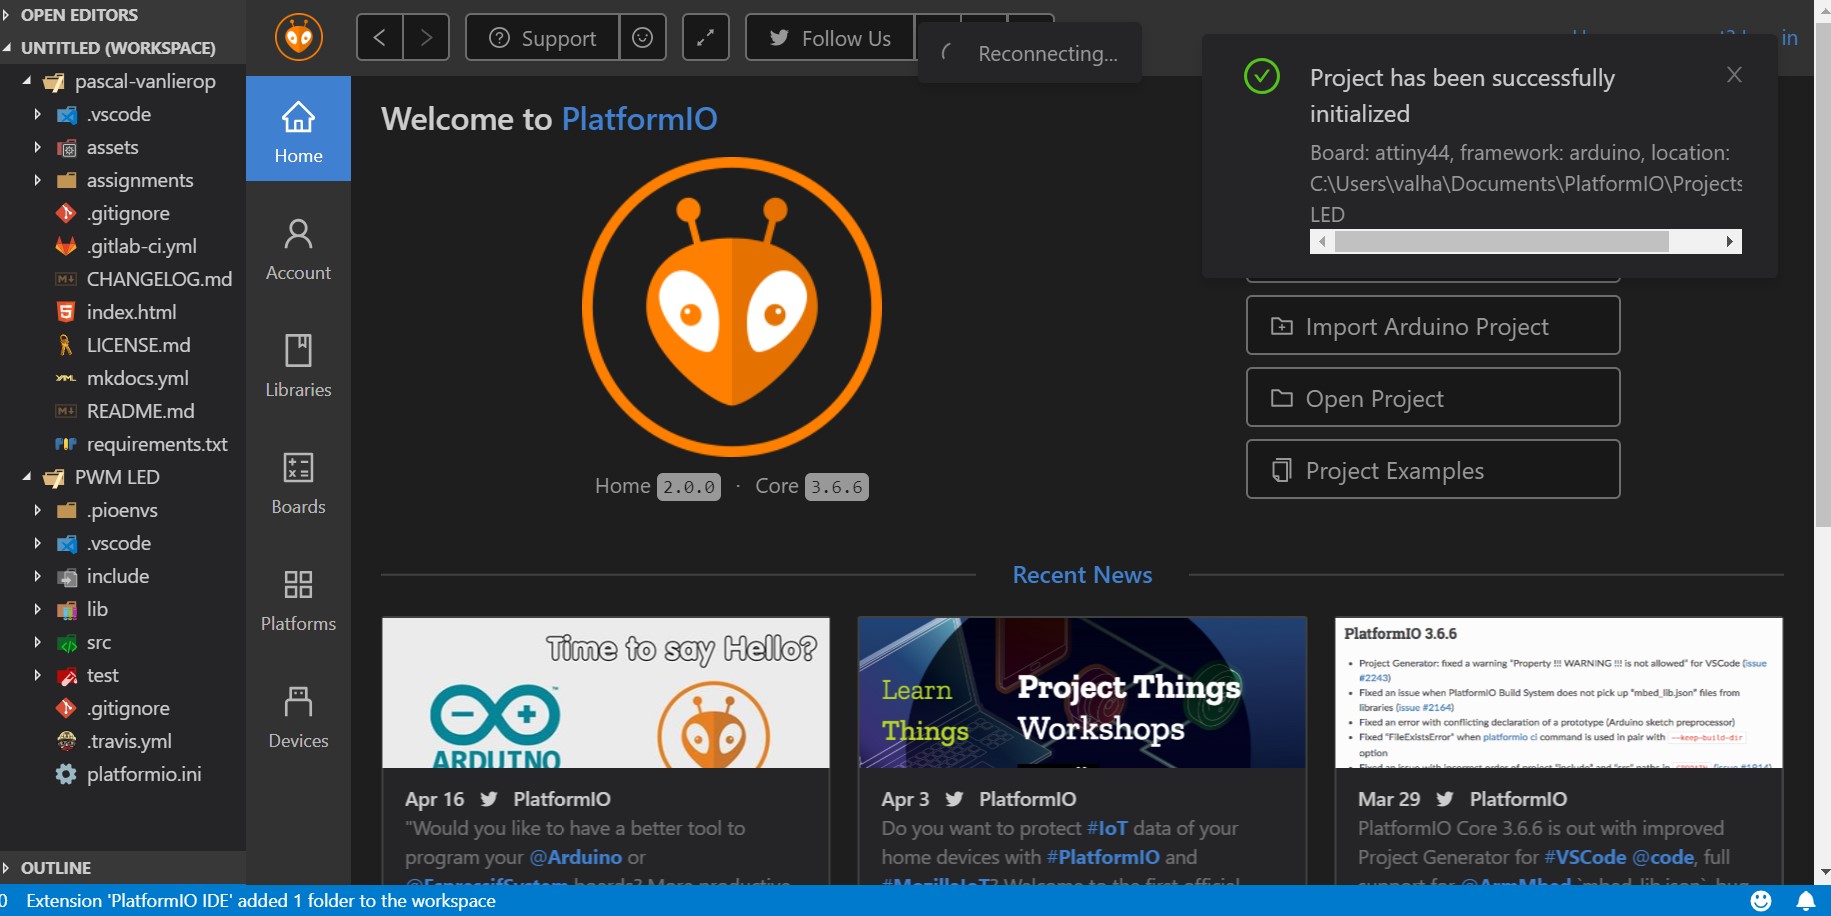This screenshot has height=916, width=1831.
Task: Click the green success checkmark icon
Action: click(1262, 76)
